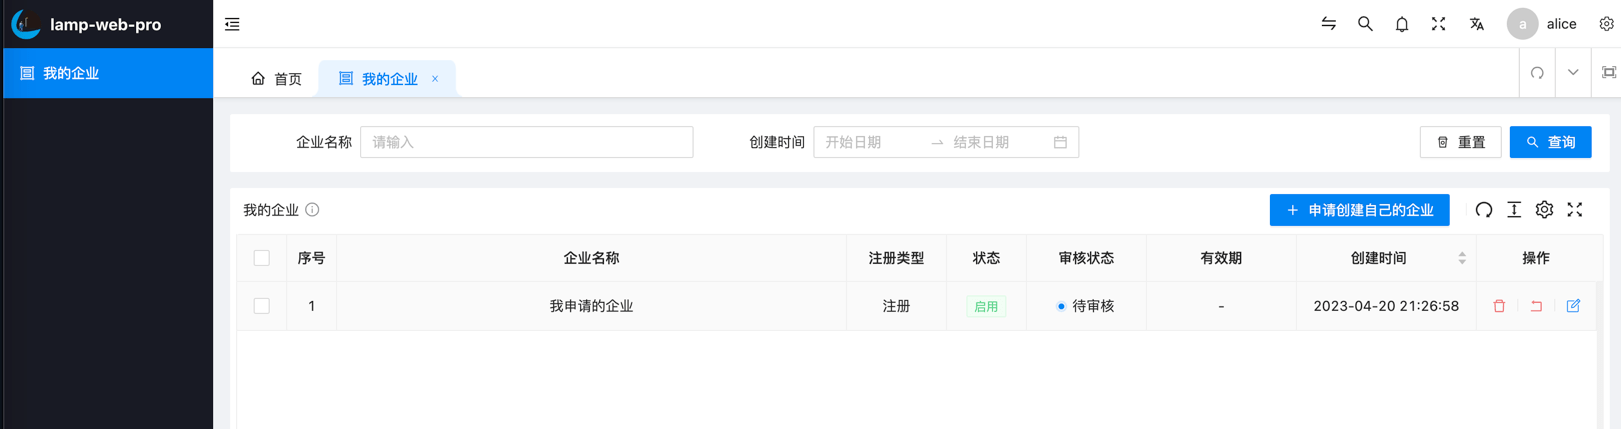Click the blue edit icon in row 1
The width and height of the screenshot is (1621, 429).
1573,306
